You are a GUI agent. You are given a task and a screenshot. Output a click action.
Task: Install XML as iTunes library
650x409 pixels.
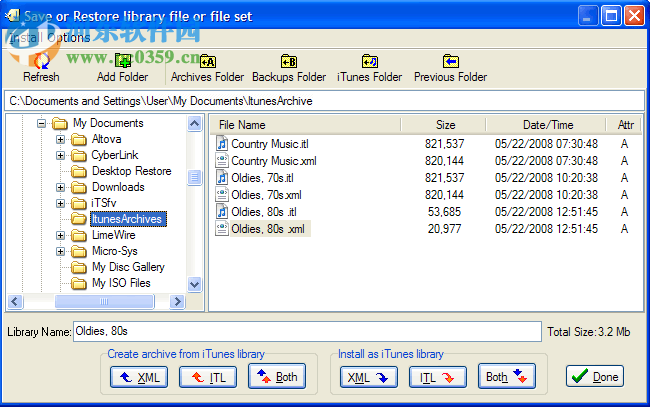click(x=369, y=377)
